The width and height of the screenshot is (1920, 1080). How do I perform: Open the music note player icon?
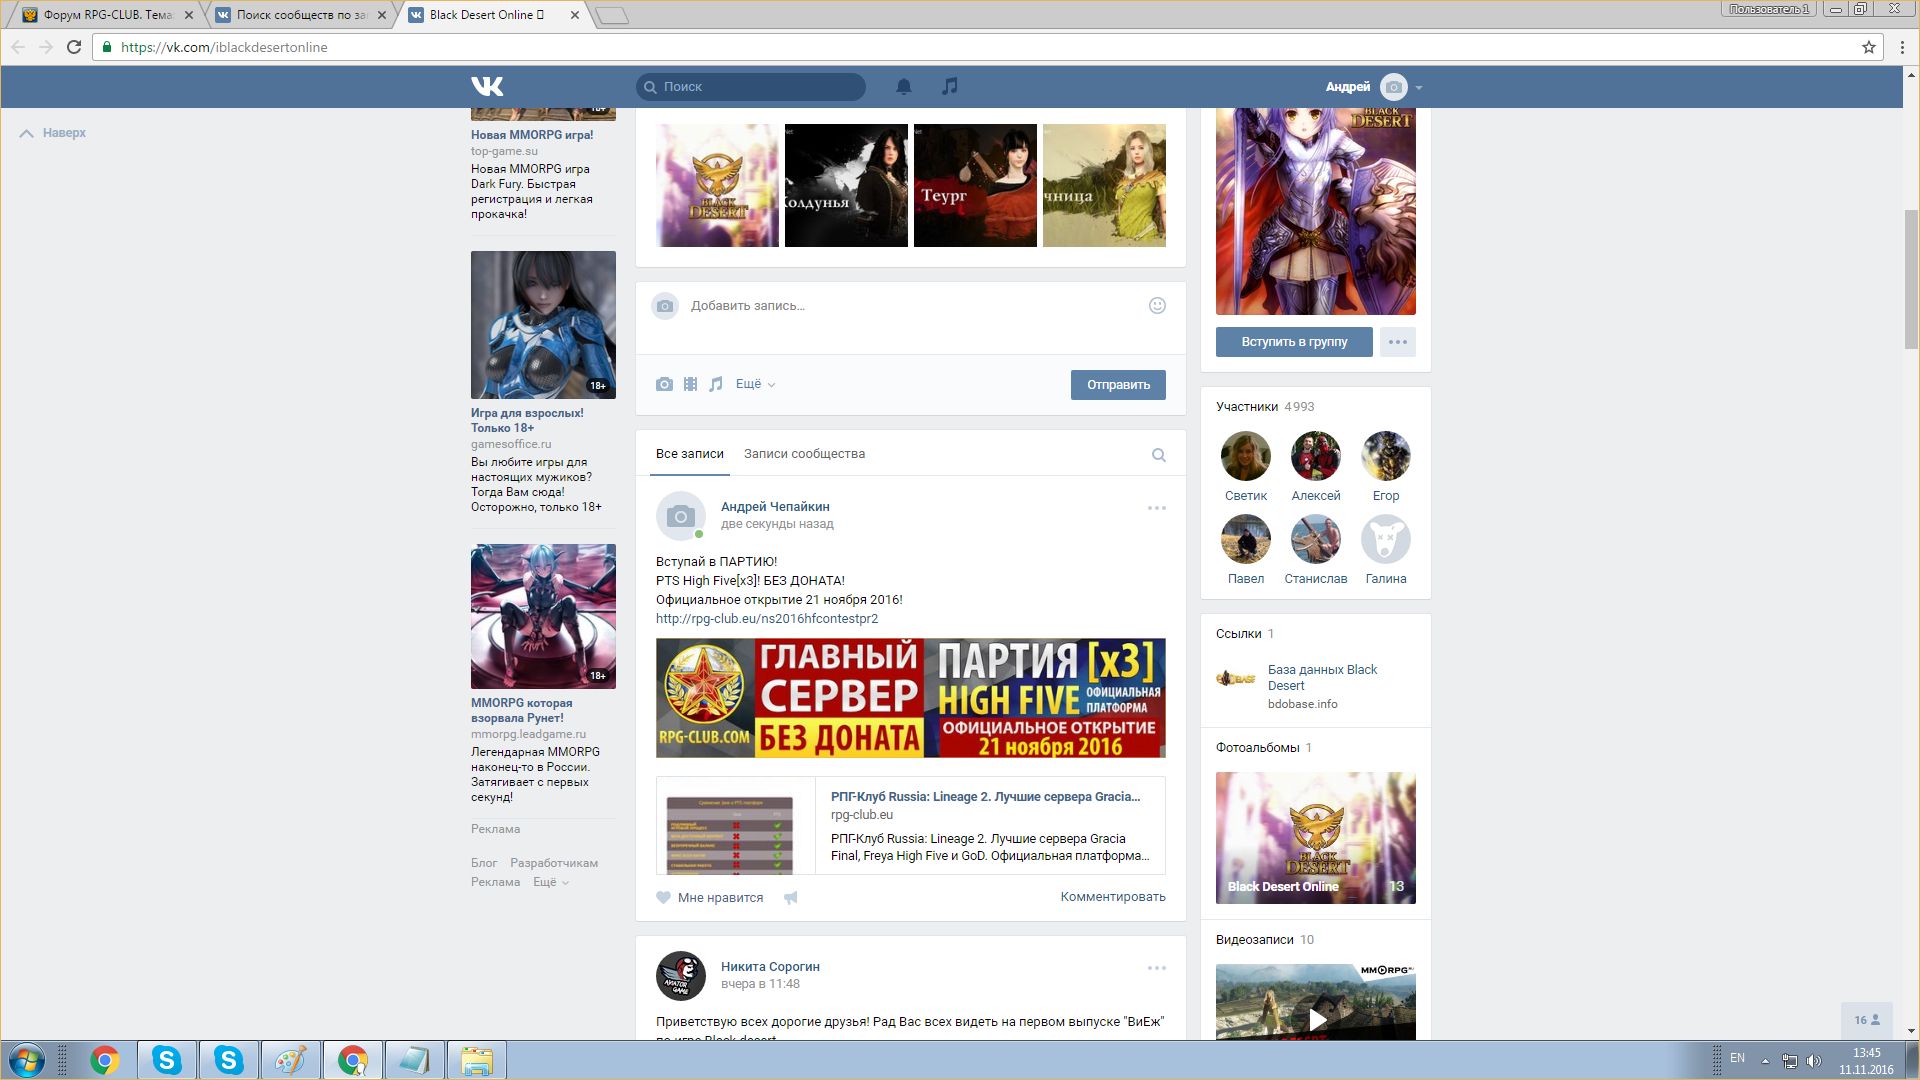pyautogui.click(x=950, y=86)
